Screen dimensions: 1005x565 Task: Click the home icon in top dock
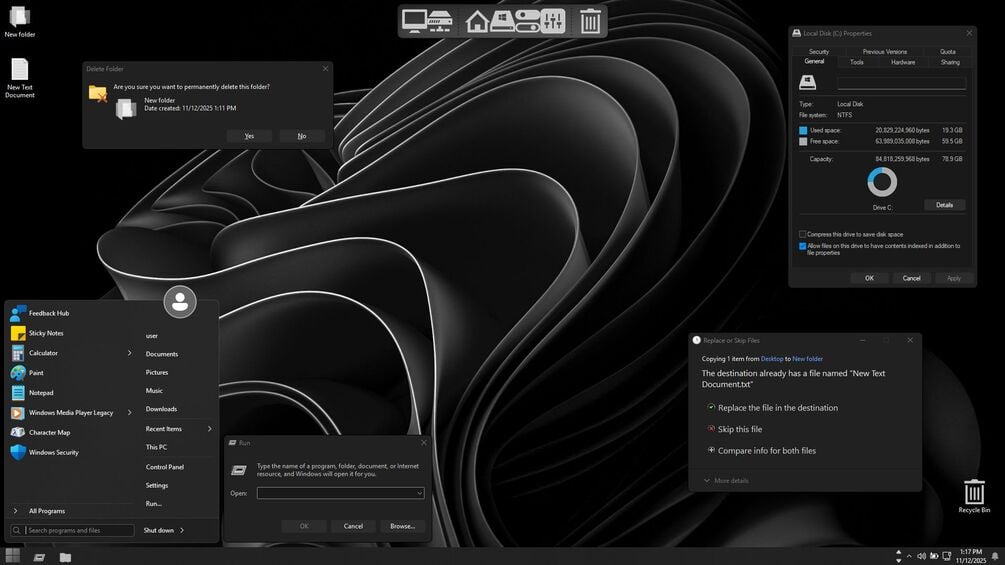point(476,21)
